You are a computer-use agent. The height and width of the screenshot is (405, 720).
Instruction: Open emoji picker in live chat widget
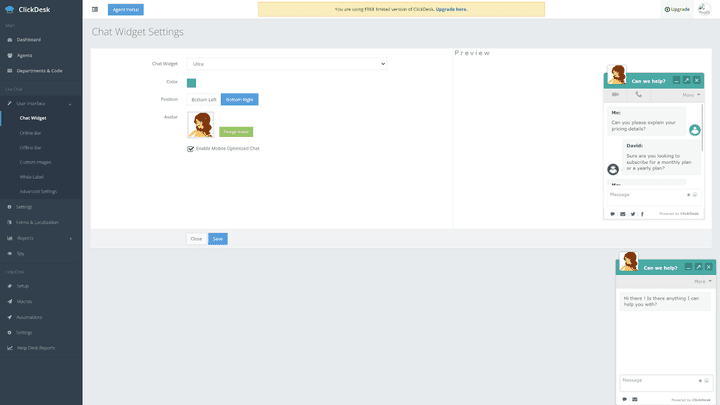(x=707, y=381)
